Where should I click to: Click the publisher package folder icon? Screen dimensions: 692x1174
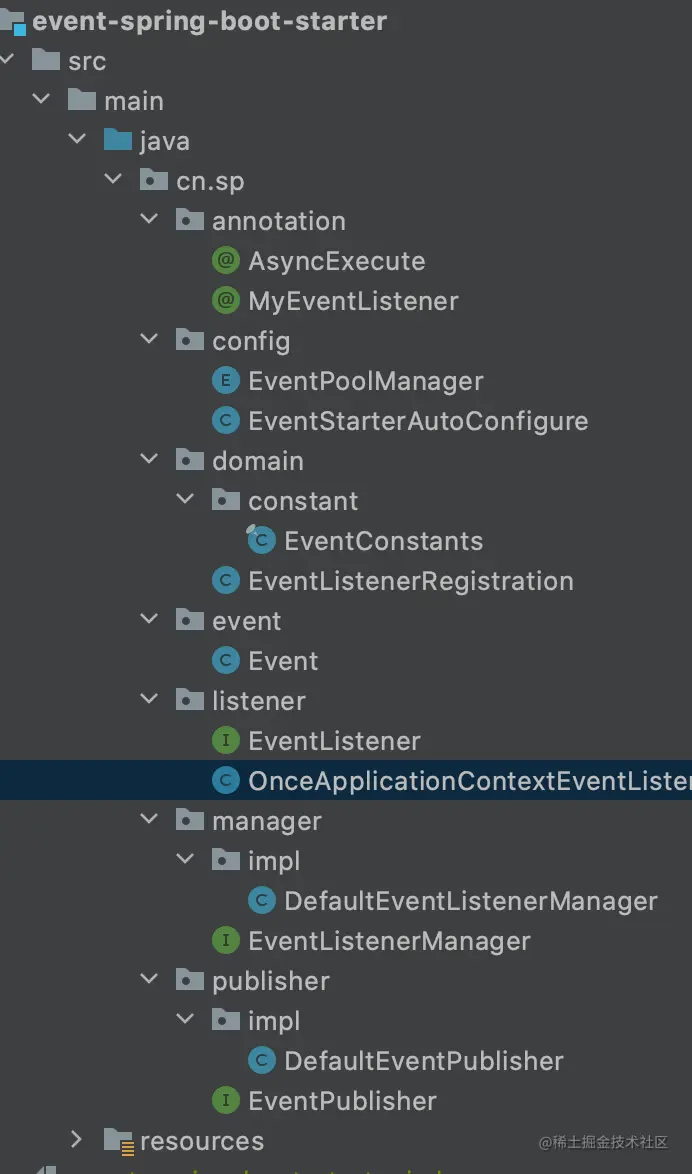coord(189,981)
